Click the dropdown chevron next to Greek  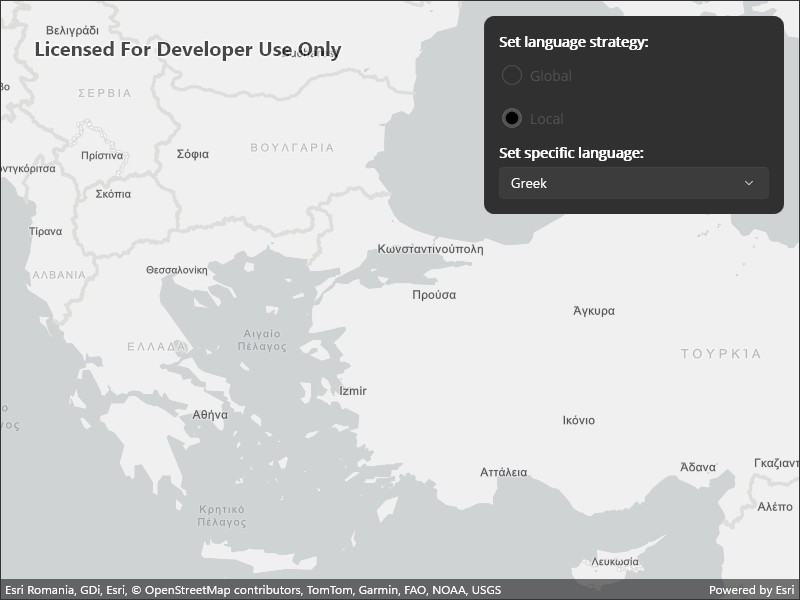pyautogui.click(x=748, y=183)
